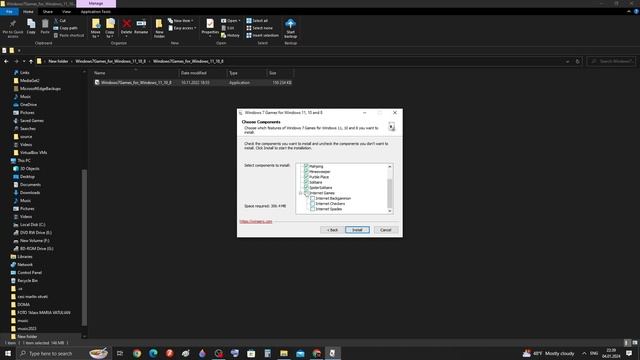This screenshot has height=360, width=640.
Task: Click the components list scrollbar thumb
Action: click(389, 193)
